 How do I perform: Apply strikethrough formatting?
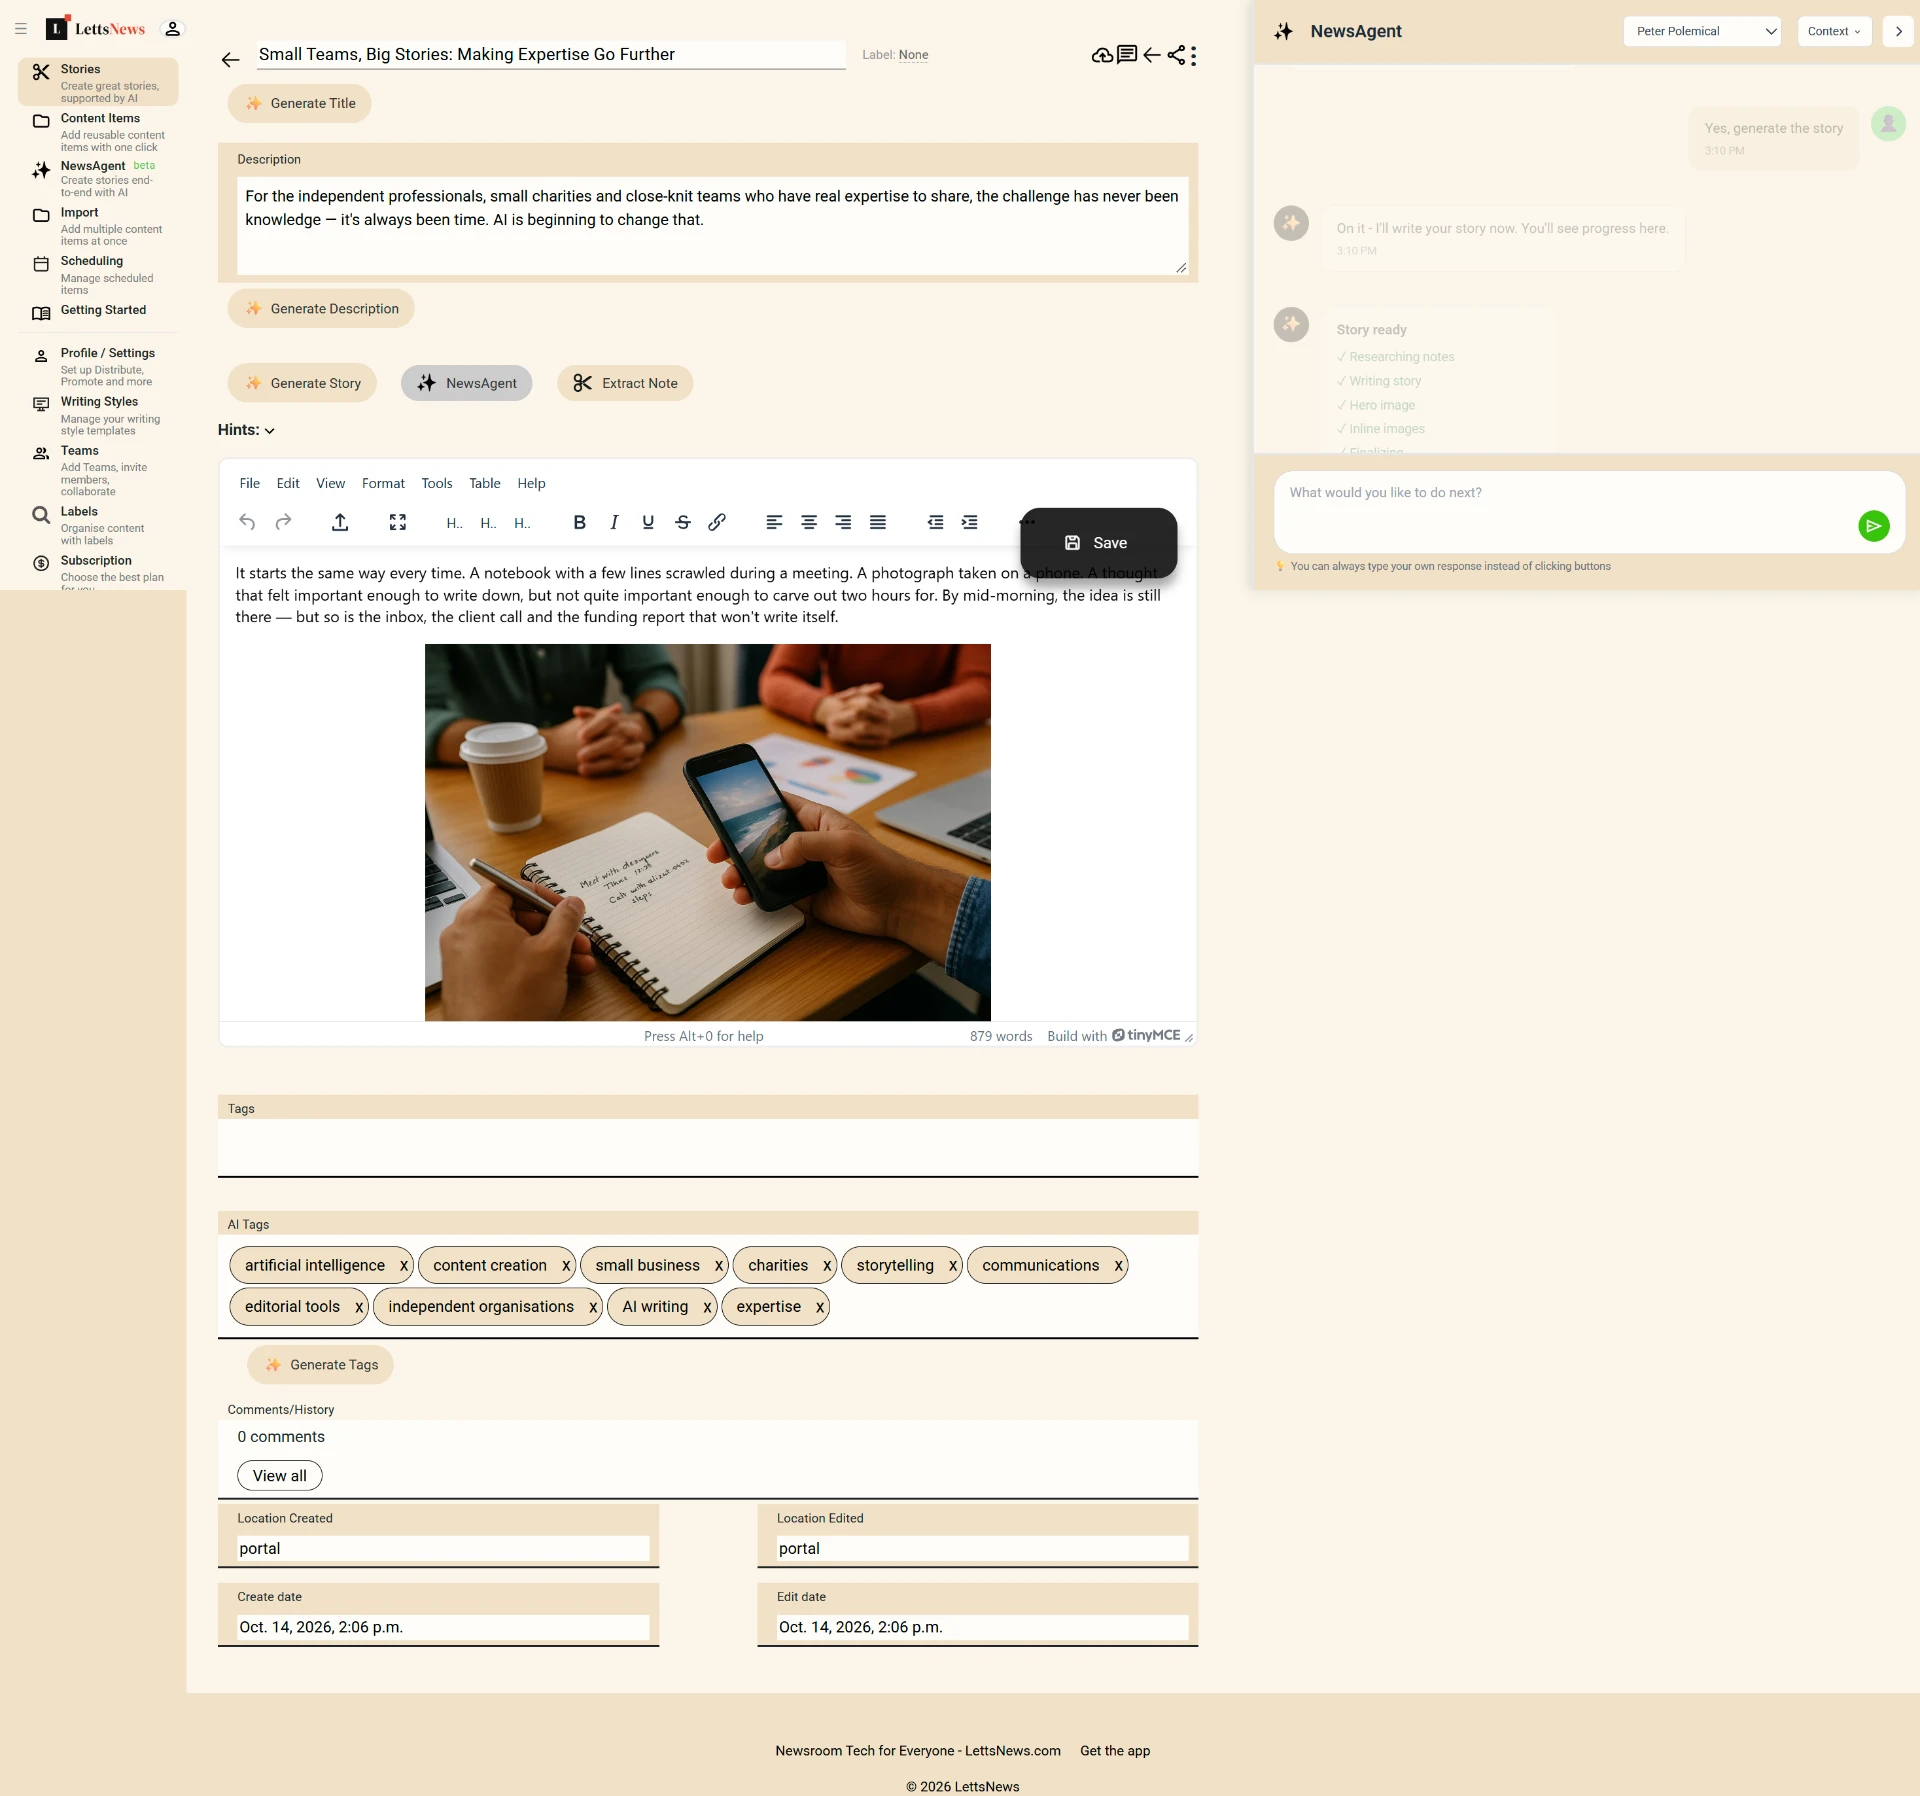683,522
